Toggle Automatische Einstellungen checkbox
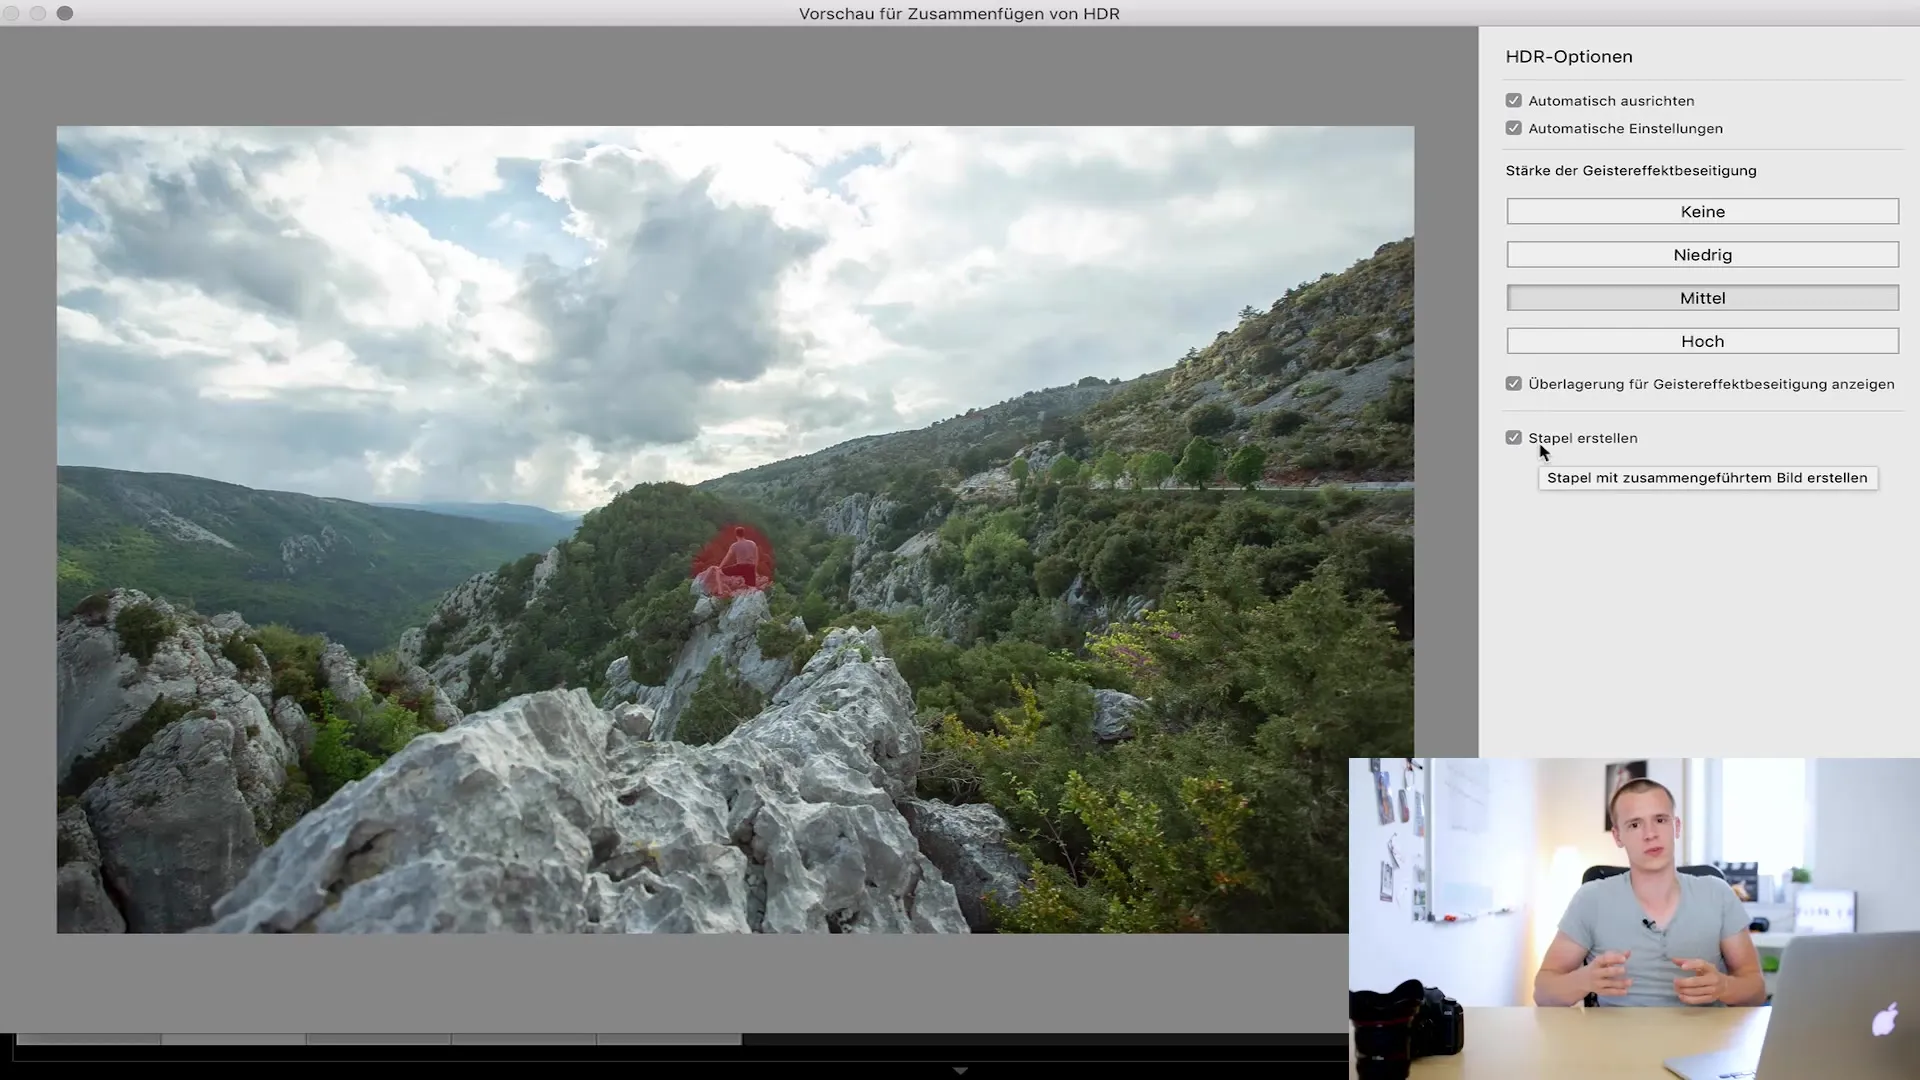The width and height of the screenshot is (1920, 1080). 1514,128
